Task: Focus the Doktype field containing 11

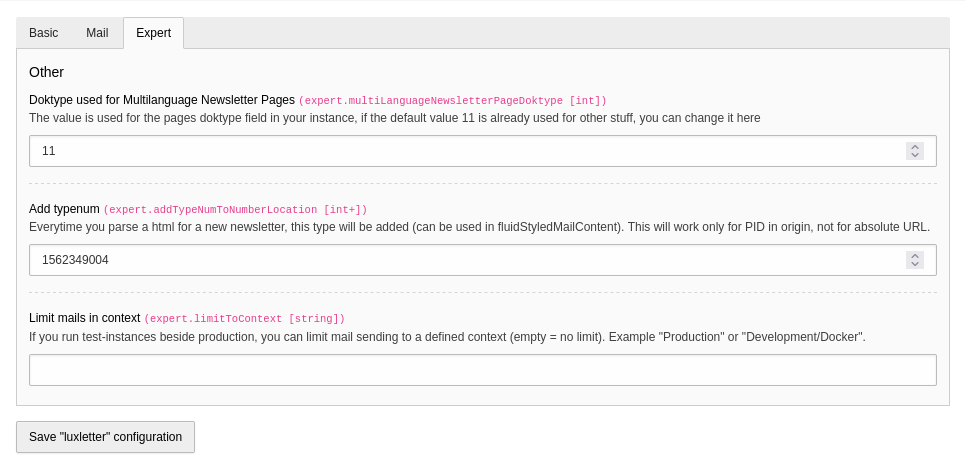Action: [x=483, y=151]
